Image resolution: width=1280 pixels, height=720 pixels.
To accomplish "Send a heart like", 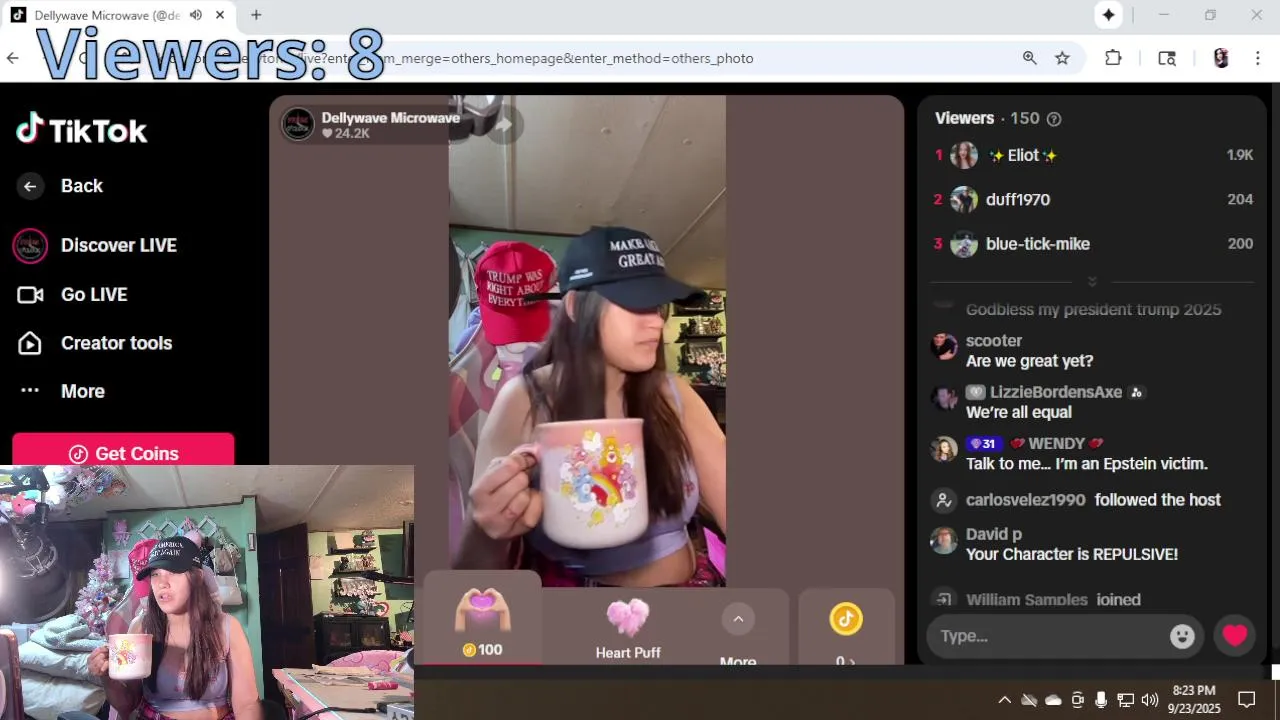I will 1235,635.
